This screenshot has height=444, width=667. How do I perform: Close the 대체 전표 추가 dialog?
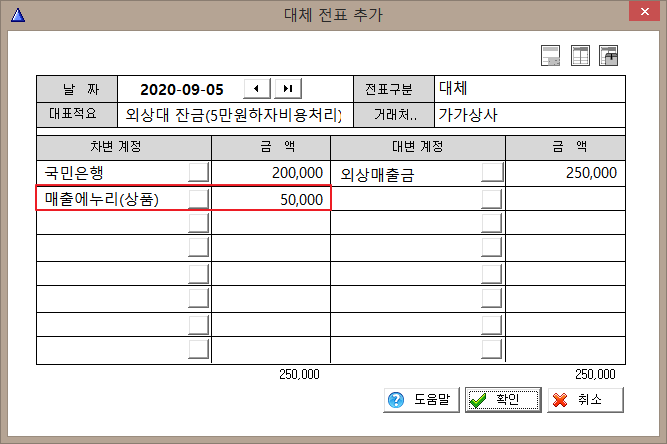pyautogui.click(x=644, y=11)
